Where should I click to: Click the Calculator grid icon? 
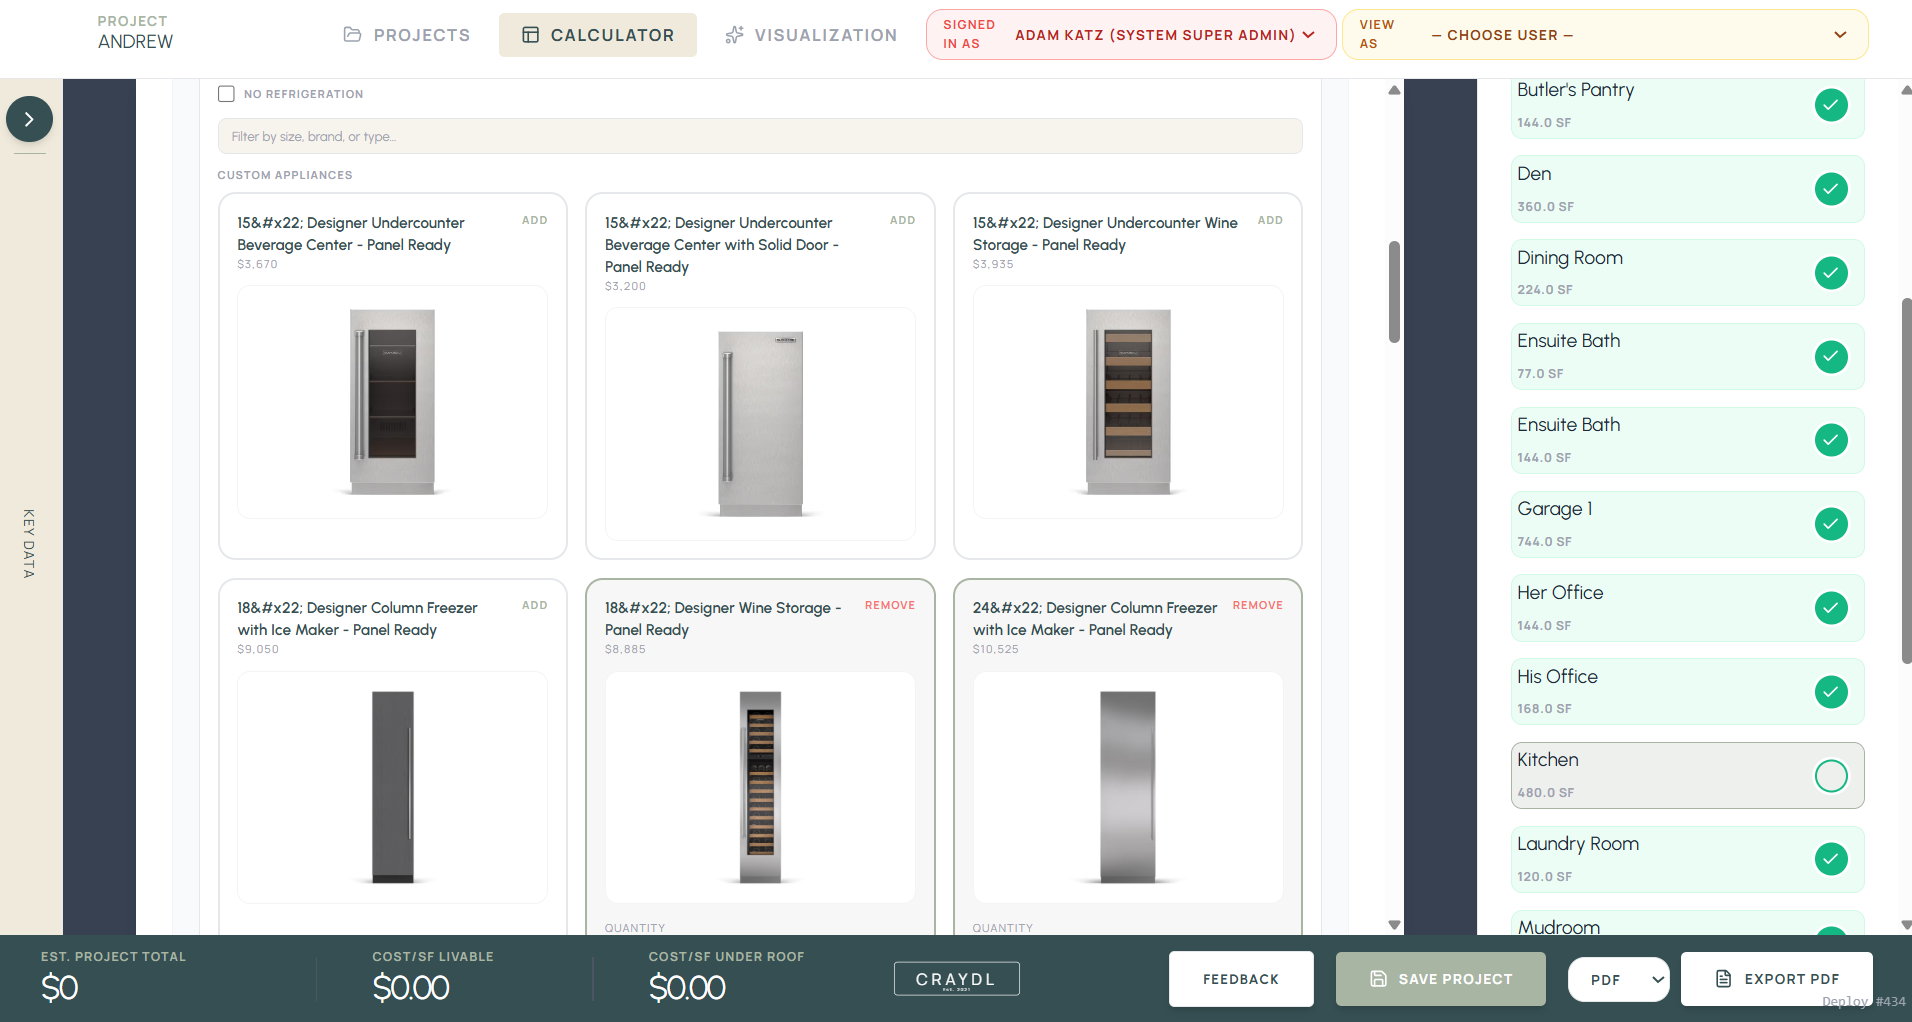click(x=531, y=35)
